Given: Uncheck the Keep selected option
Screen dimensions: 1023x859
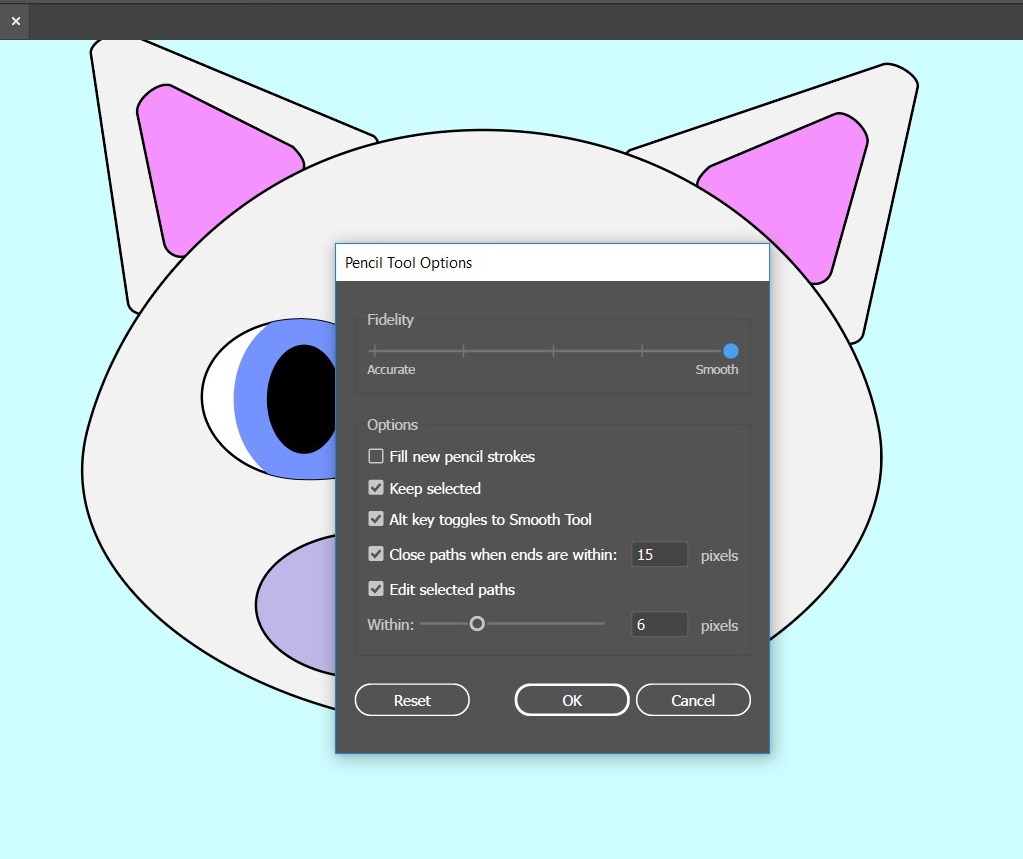Looking at the screenshot, I should pyautogui.click(x=376, y=489).
